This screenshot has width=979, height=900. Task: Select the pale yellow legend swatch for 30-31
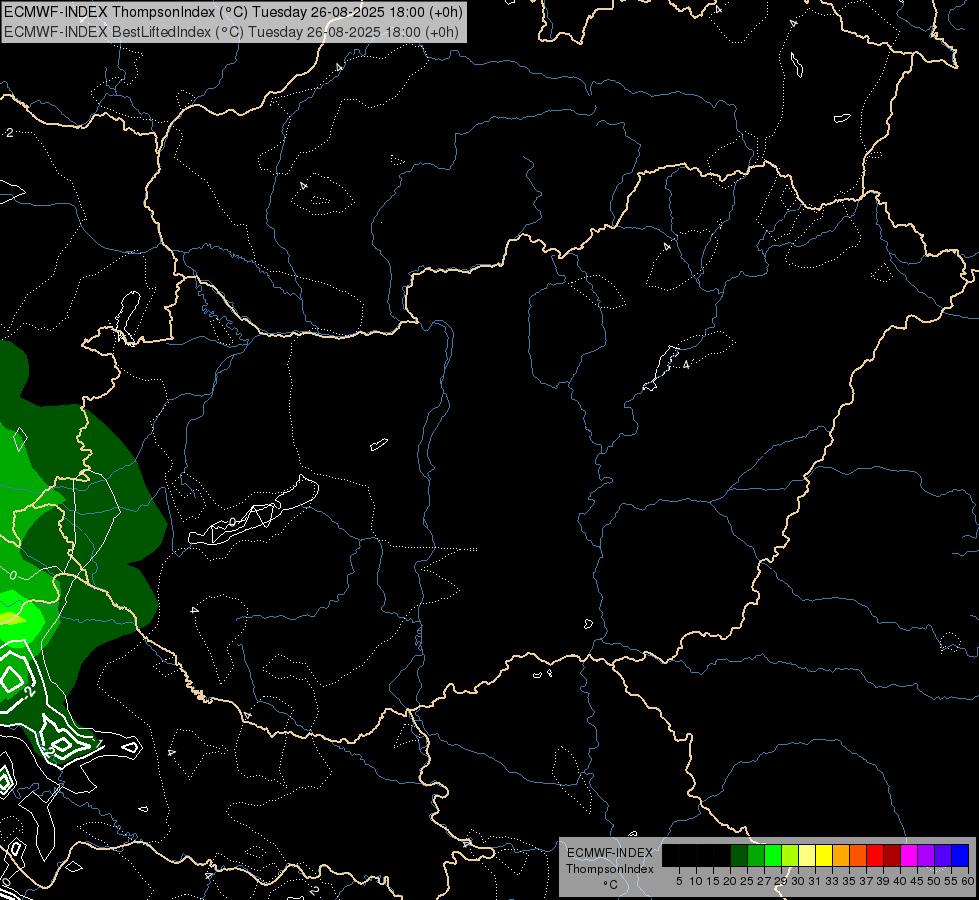click(x=807, y=856)
